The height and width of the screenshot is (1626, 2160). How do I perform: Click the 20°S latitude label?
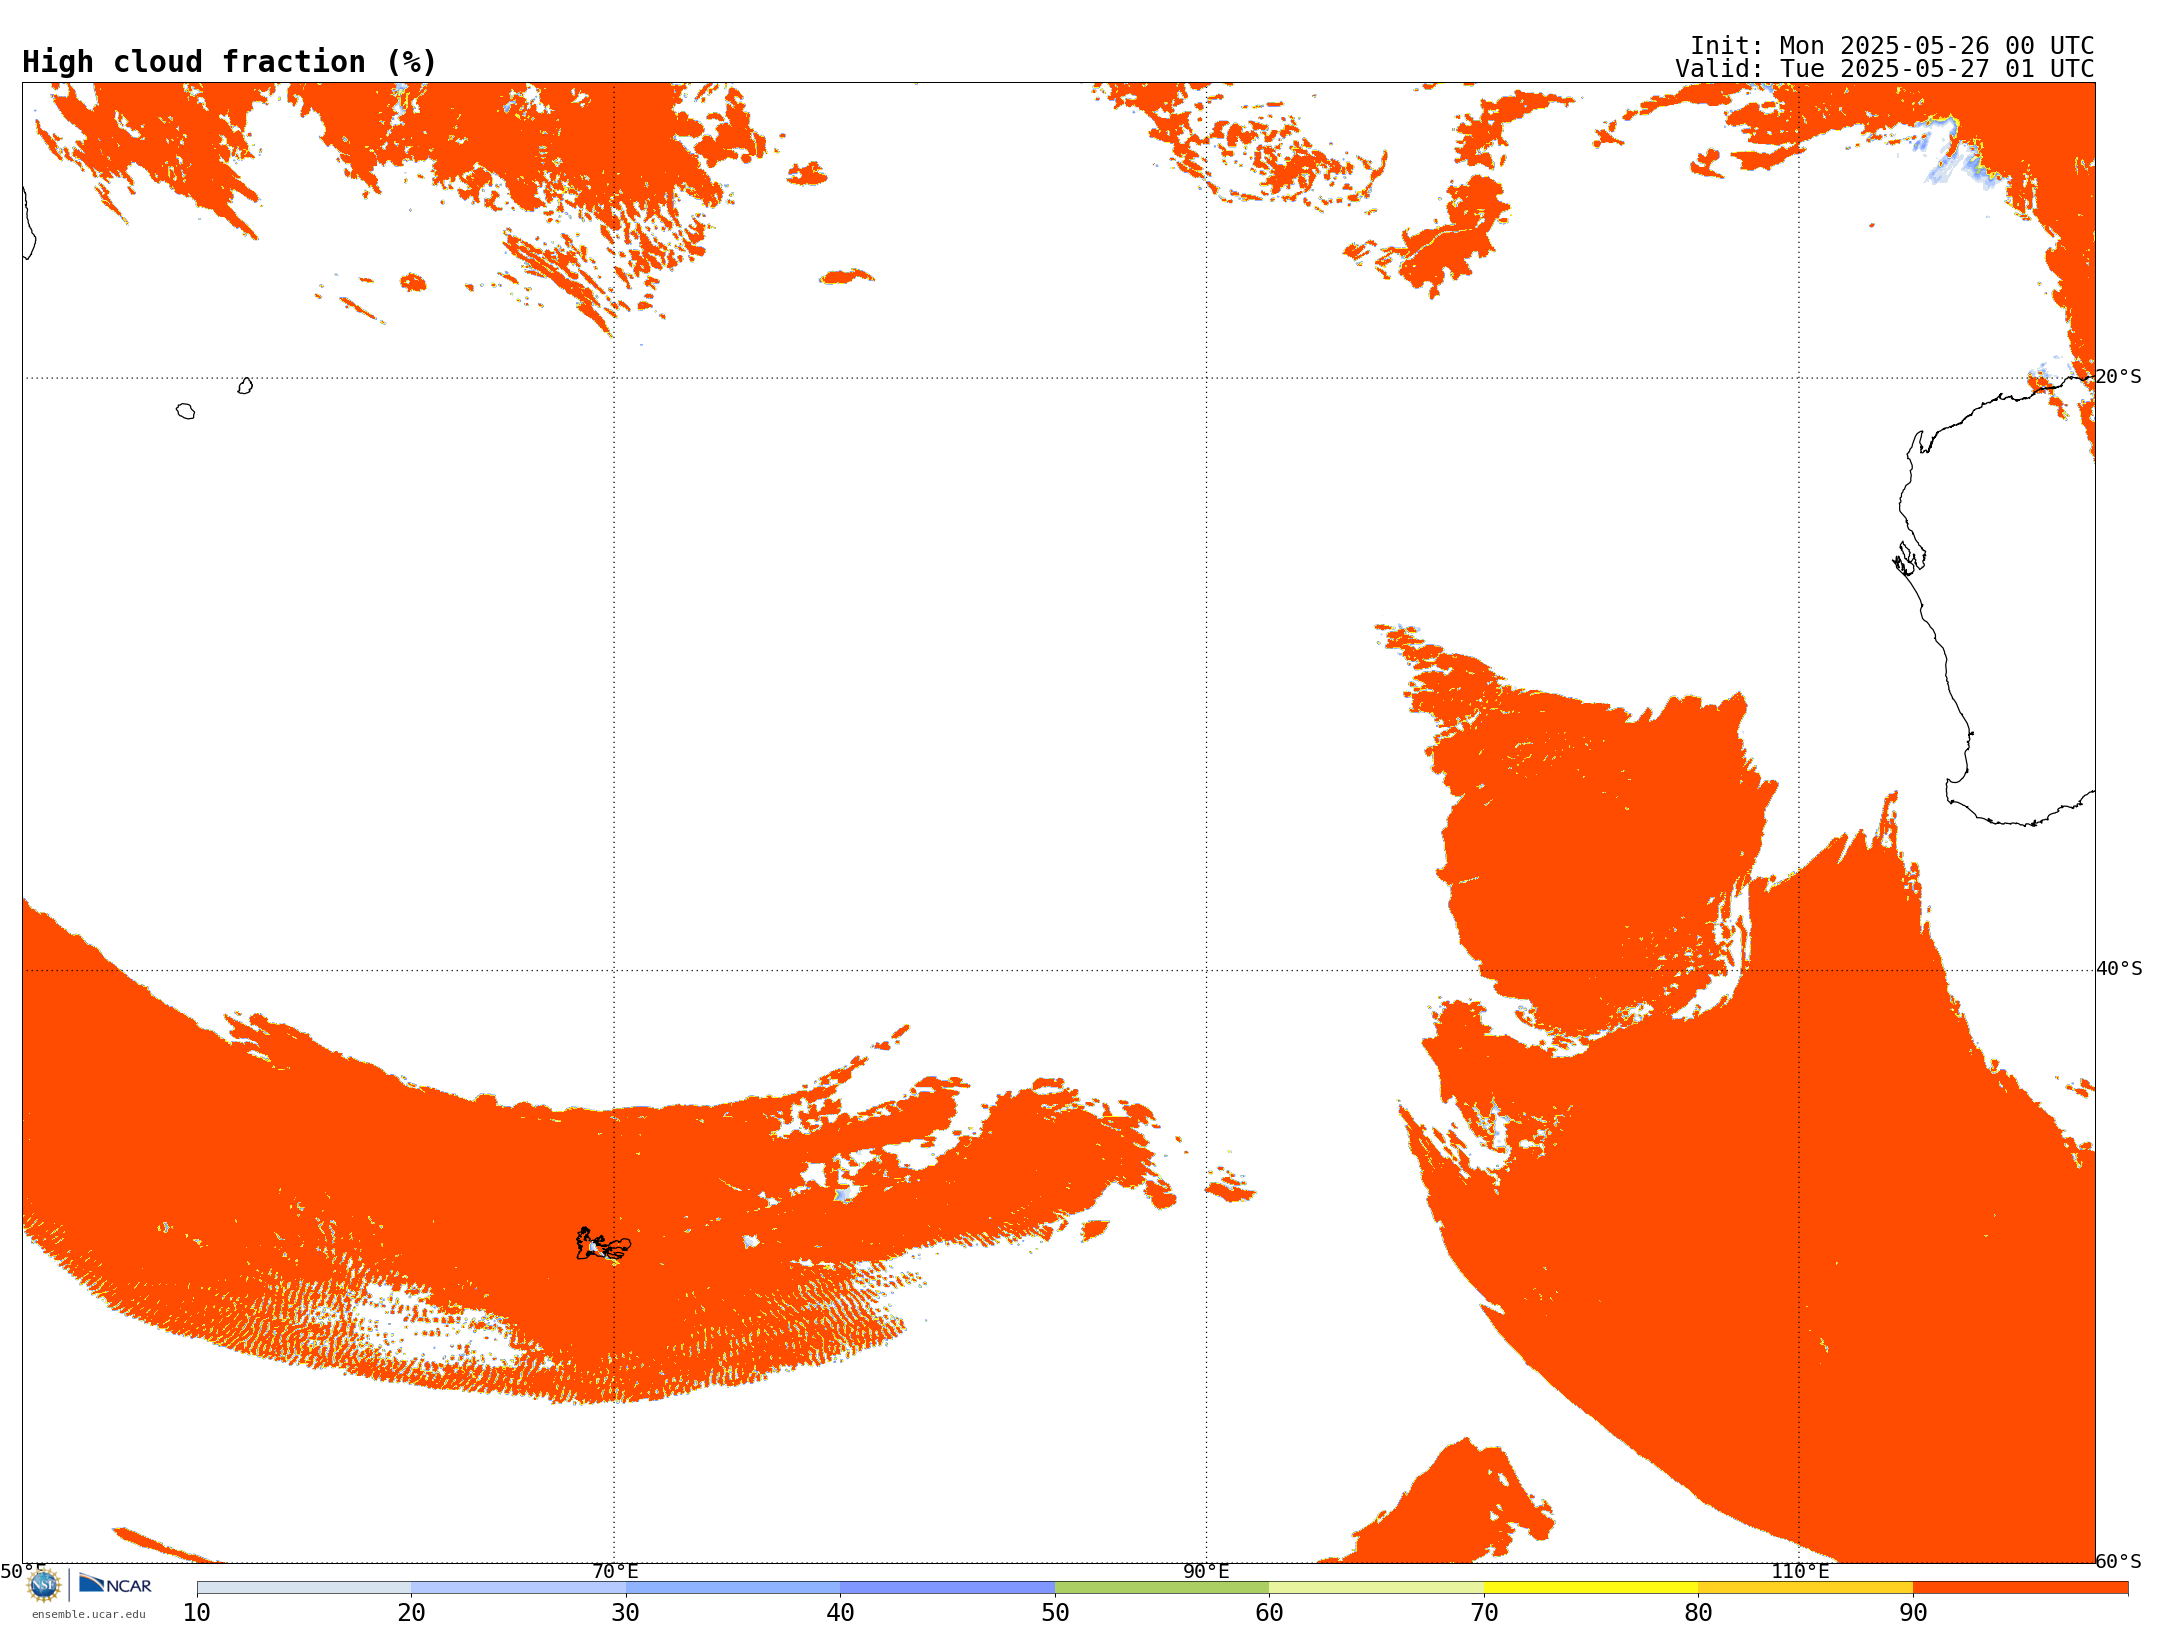click(x=2118, y=377)
